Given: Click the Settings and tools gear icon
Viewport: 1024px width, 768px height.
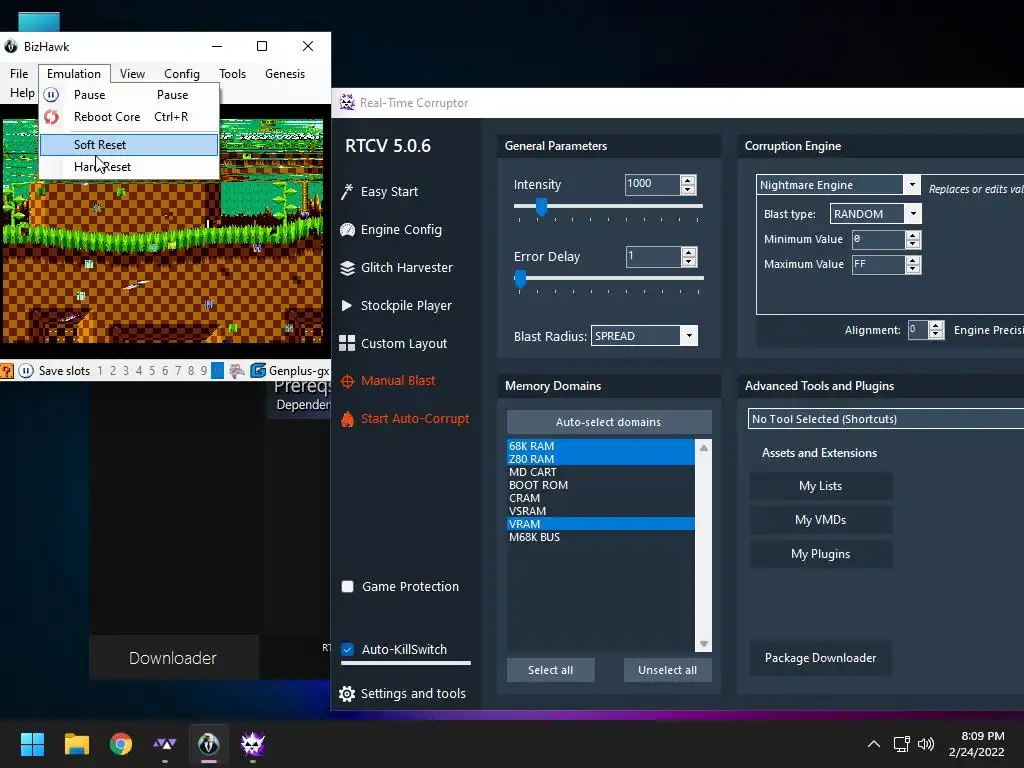Looking at the screenshot, I should click(347, 694).
